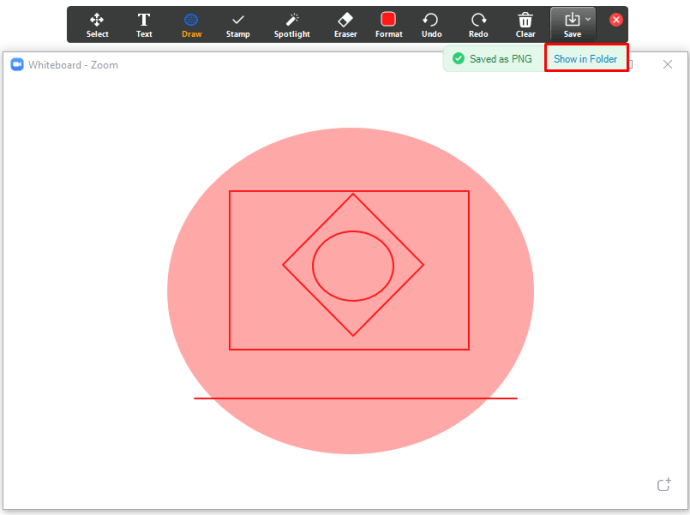
Task: Click the Zoom logo in the title bar
Action: pyautogui.click(x=17, y=65)
